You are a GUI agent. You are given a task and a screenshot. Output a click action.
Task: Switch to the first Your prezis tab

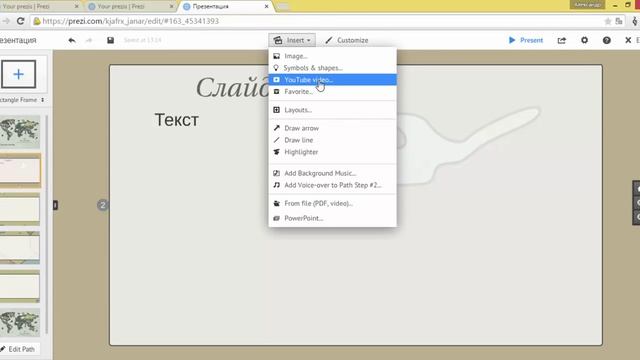(40, 7)
